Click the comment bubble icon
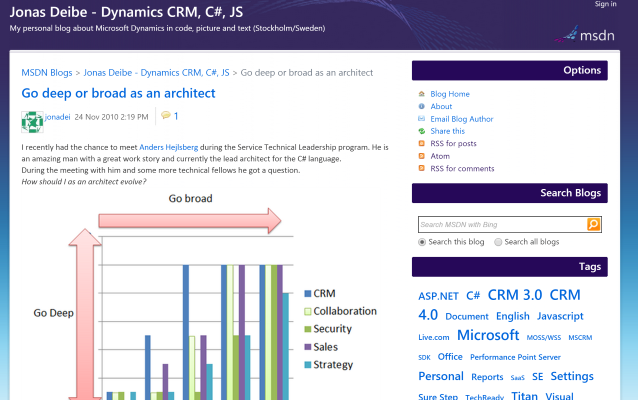 (x=166, y=116)
